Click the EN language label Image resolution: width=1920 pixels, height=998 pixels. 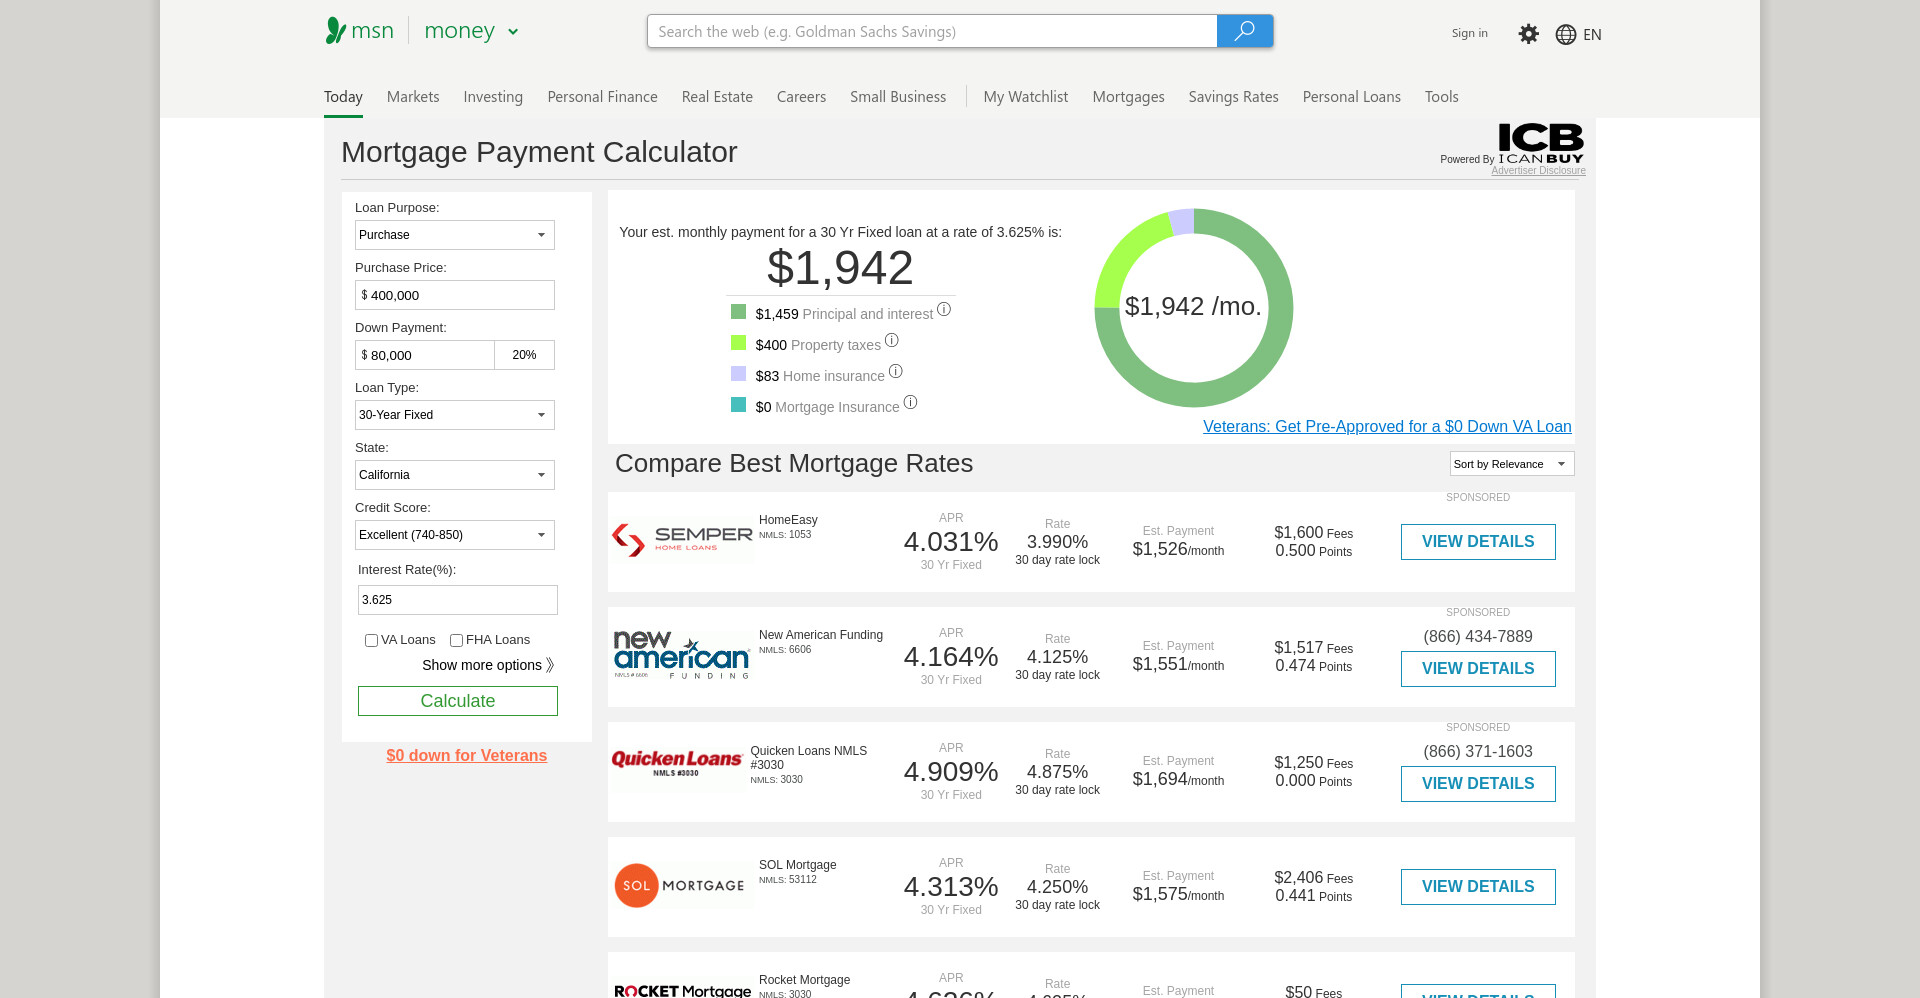tap(1592, 35)
